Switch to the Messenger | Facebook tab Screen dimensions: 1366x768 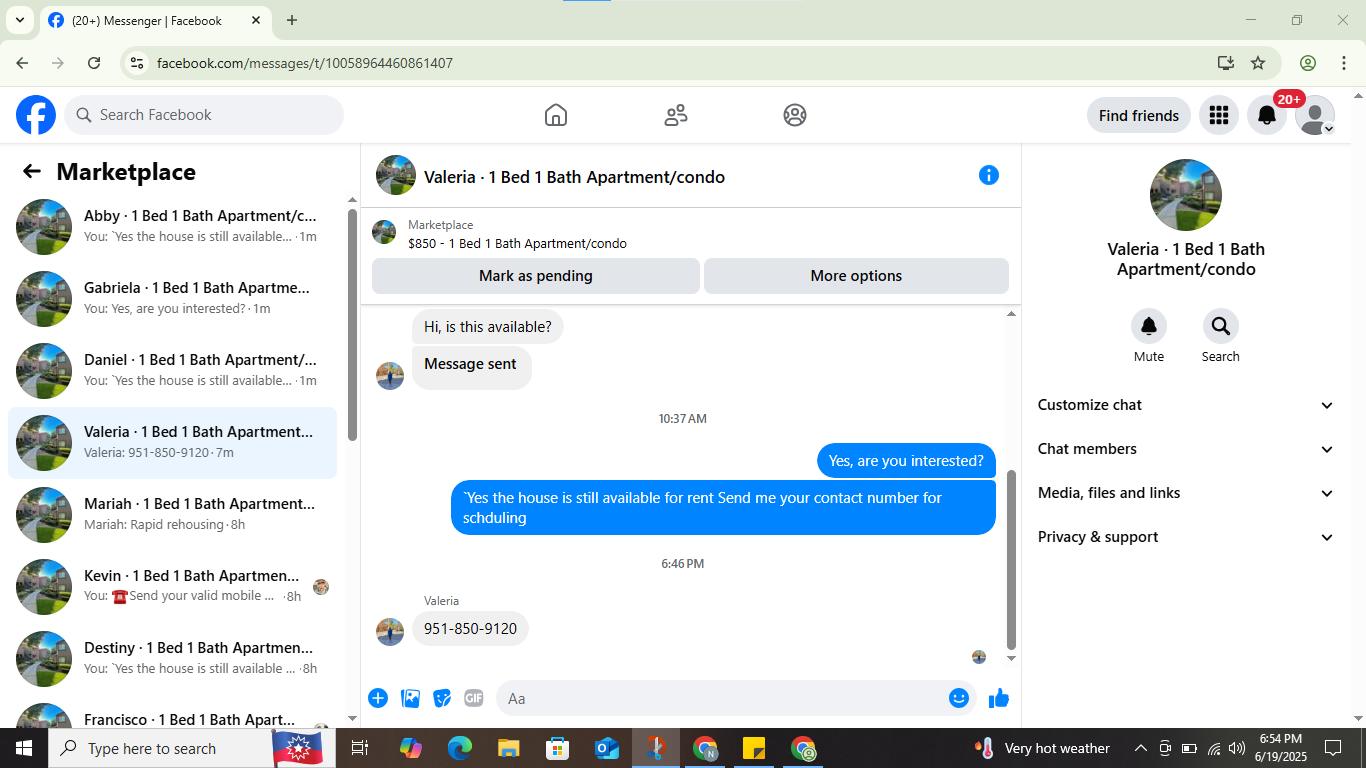[155, 20]
